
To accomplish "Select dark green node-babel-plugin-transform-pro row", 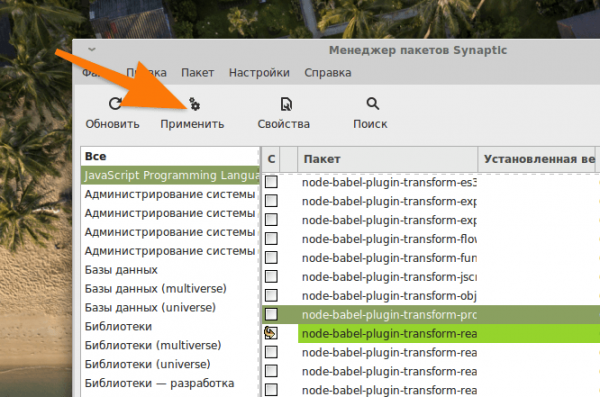I will pos(431,315).
